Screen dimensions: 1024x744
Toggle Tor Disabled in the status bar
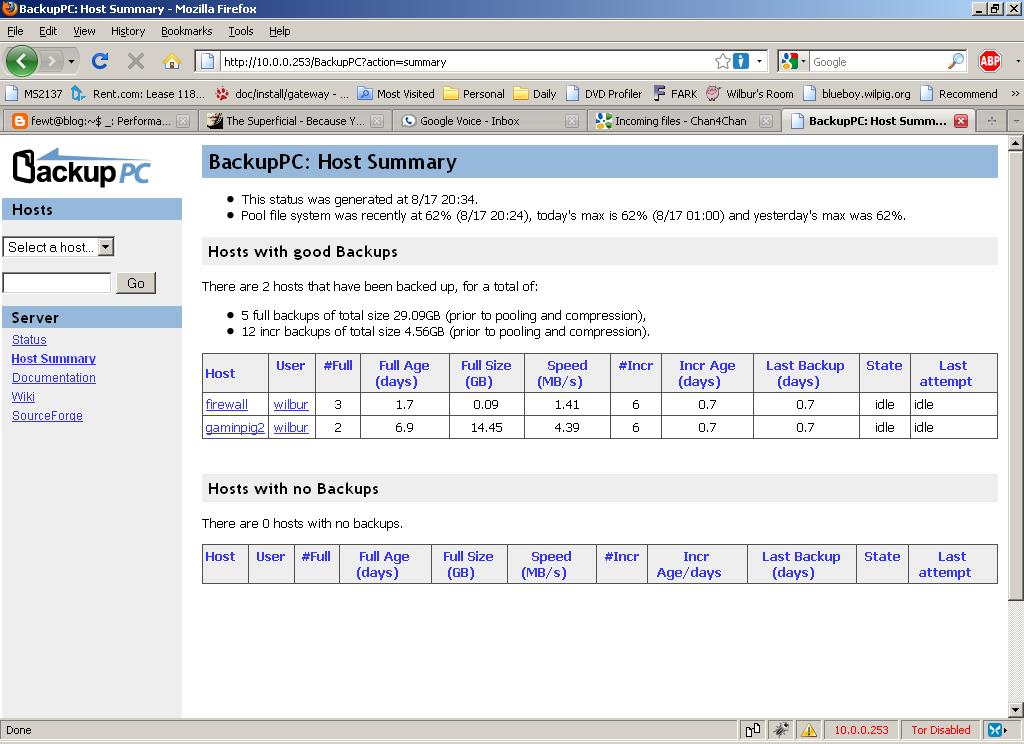940,730
